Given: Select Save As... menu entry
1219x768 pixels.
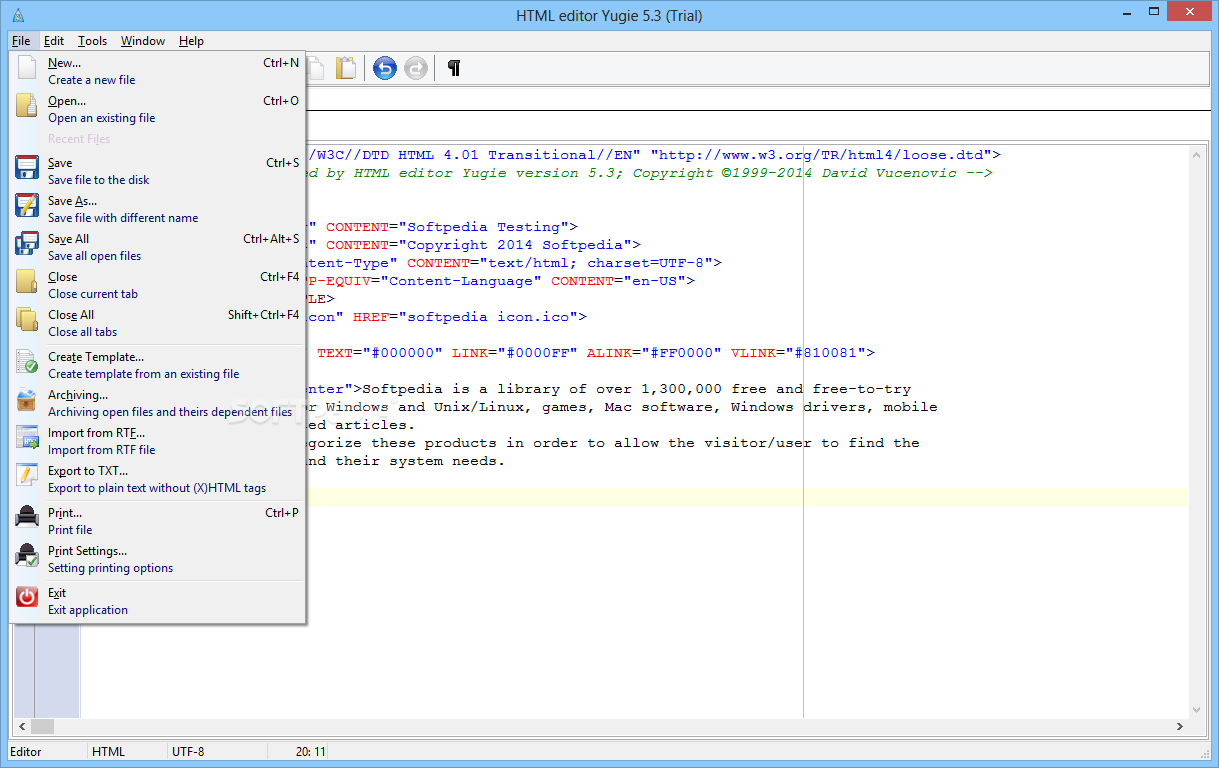Looking at the screenshot, I should point(158,209).
